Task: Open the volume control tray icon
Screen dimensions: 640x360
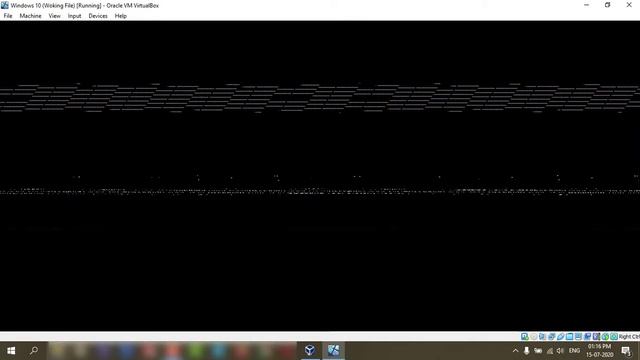Action: (x=560, y=351)
